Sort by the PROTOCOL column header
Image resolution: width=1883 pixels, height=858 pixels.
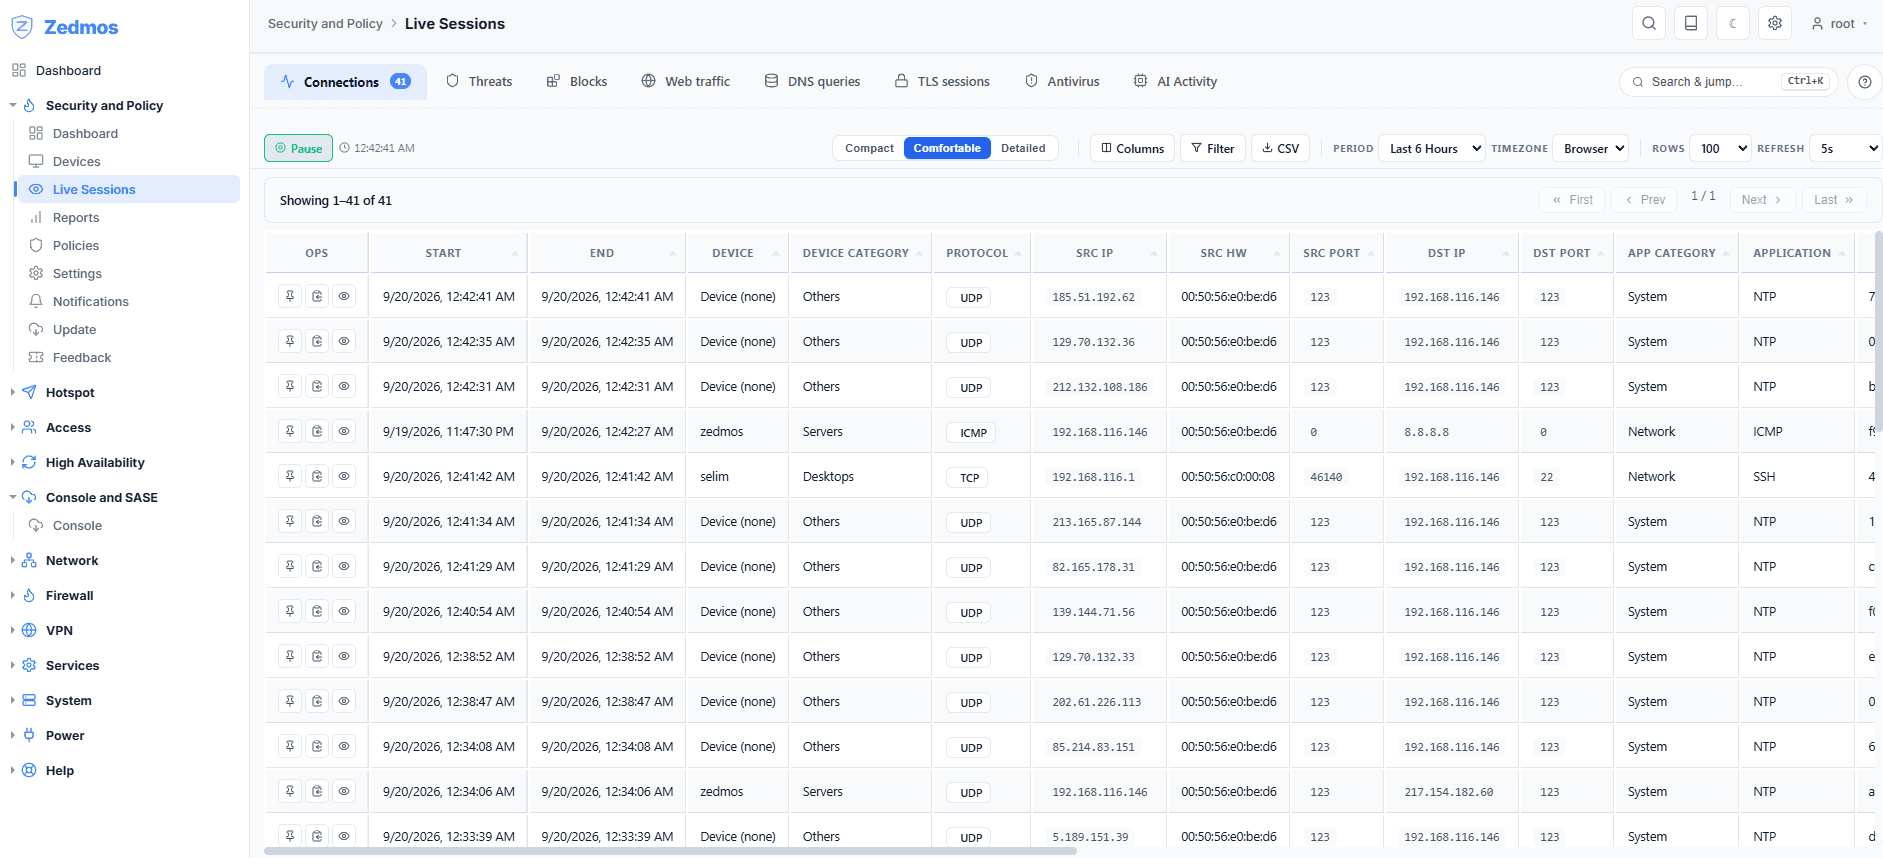[x=981, y=253]
